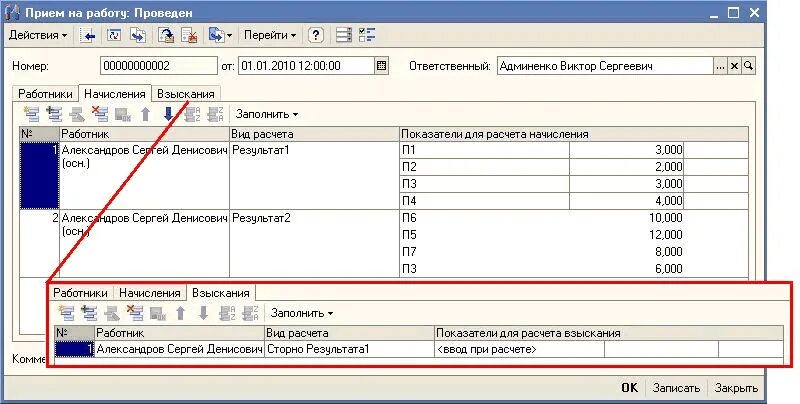
Task: Move row up with gray arrow in Начисления toolbar
Action: click(145, 114)
